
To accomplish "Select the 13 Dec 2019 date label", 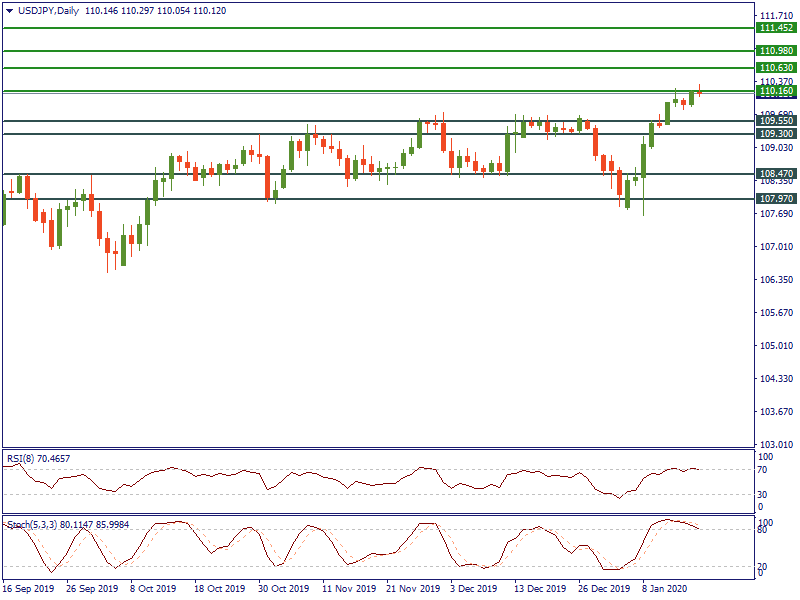I will coord(540,589).
